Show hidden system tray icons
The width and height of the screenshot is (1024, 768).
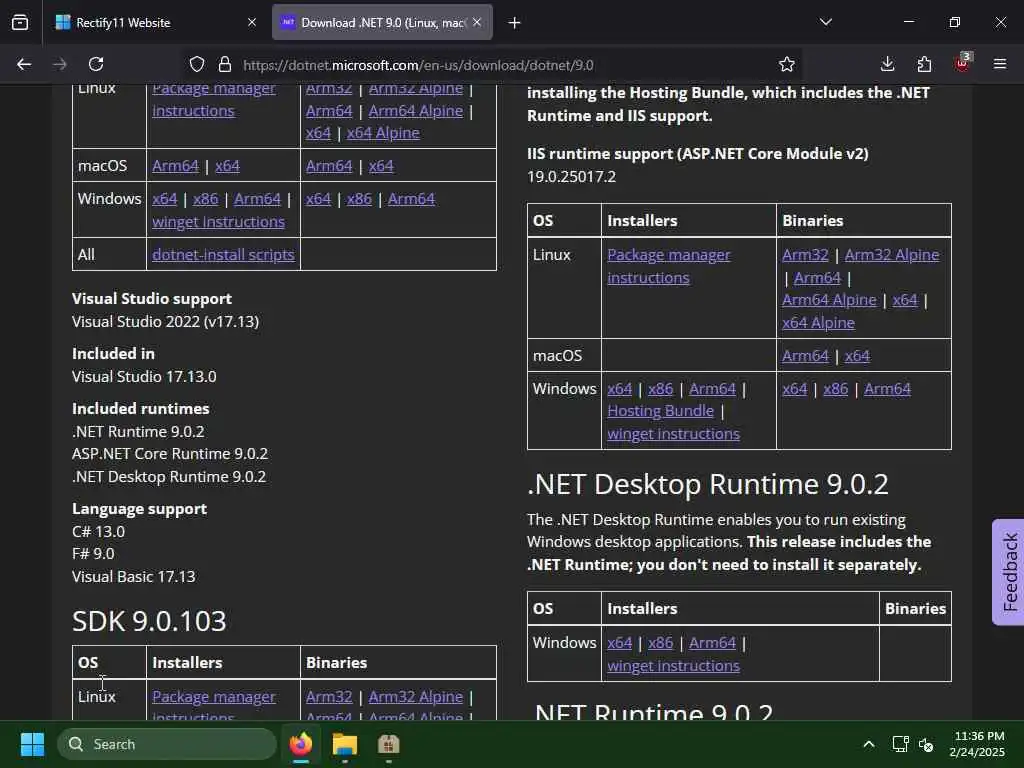(x=869, y=744)
